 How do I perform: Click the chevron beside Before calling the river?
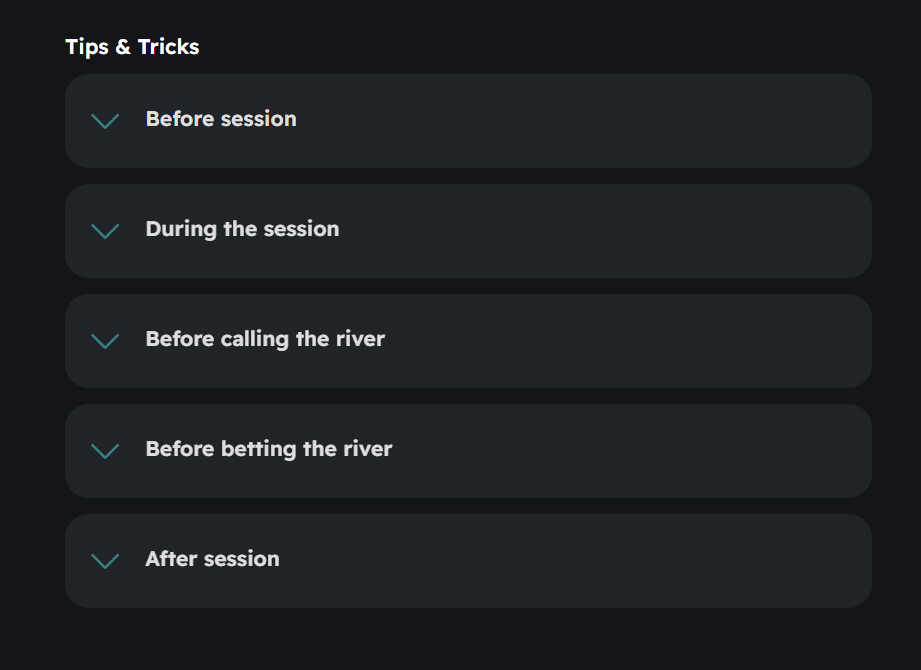point(105,341)
